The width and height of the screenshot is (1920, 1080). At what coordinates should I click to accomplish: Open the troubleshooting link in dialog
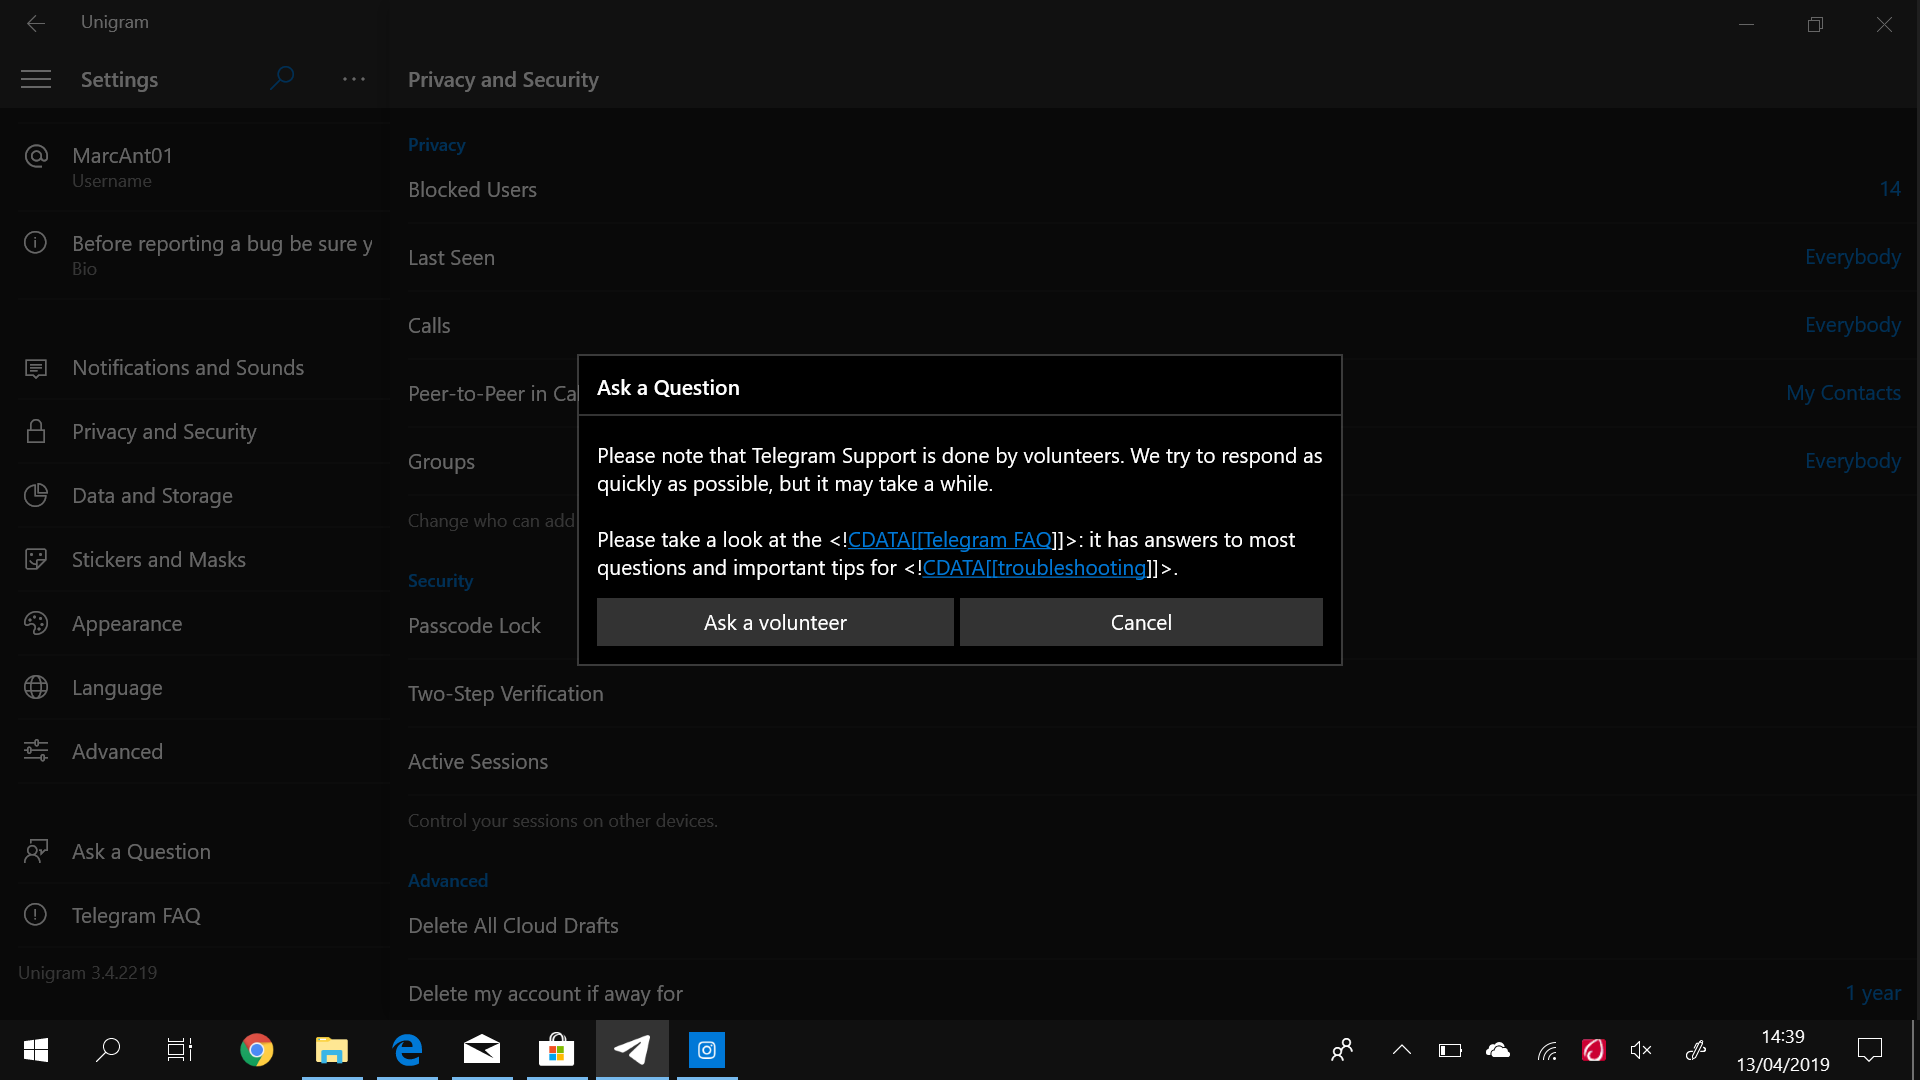pos(1035,568)
